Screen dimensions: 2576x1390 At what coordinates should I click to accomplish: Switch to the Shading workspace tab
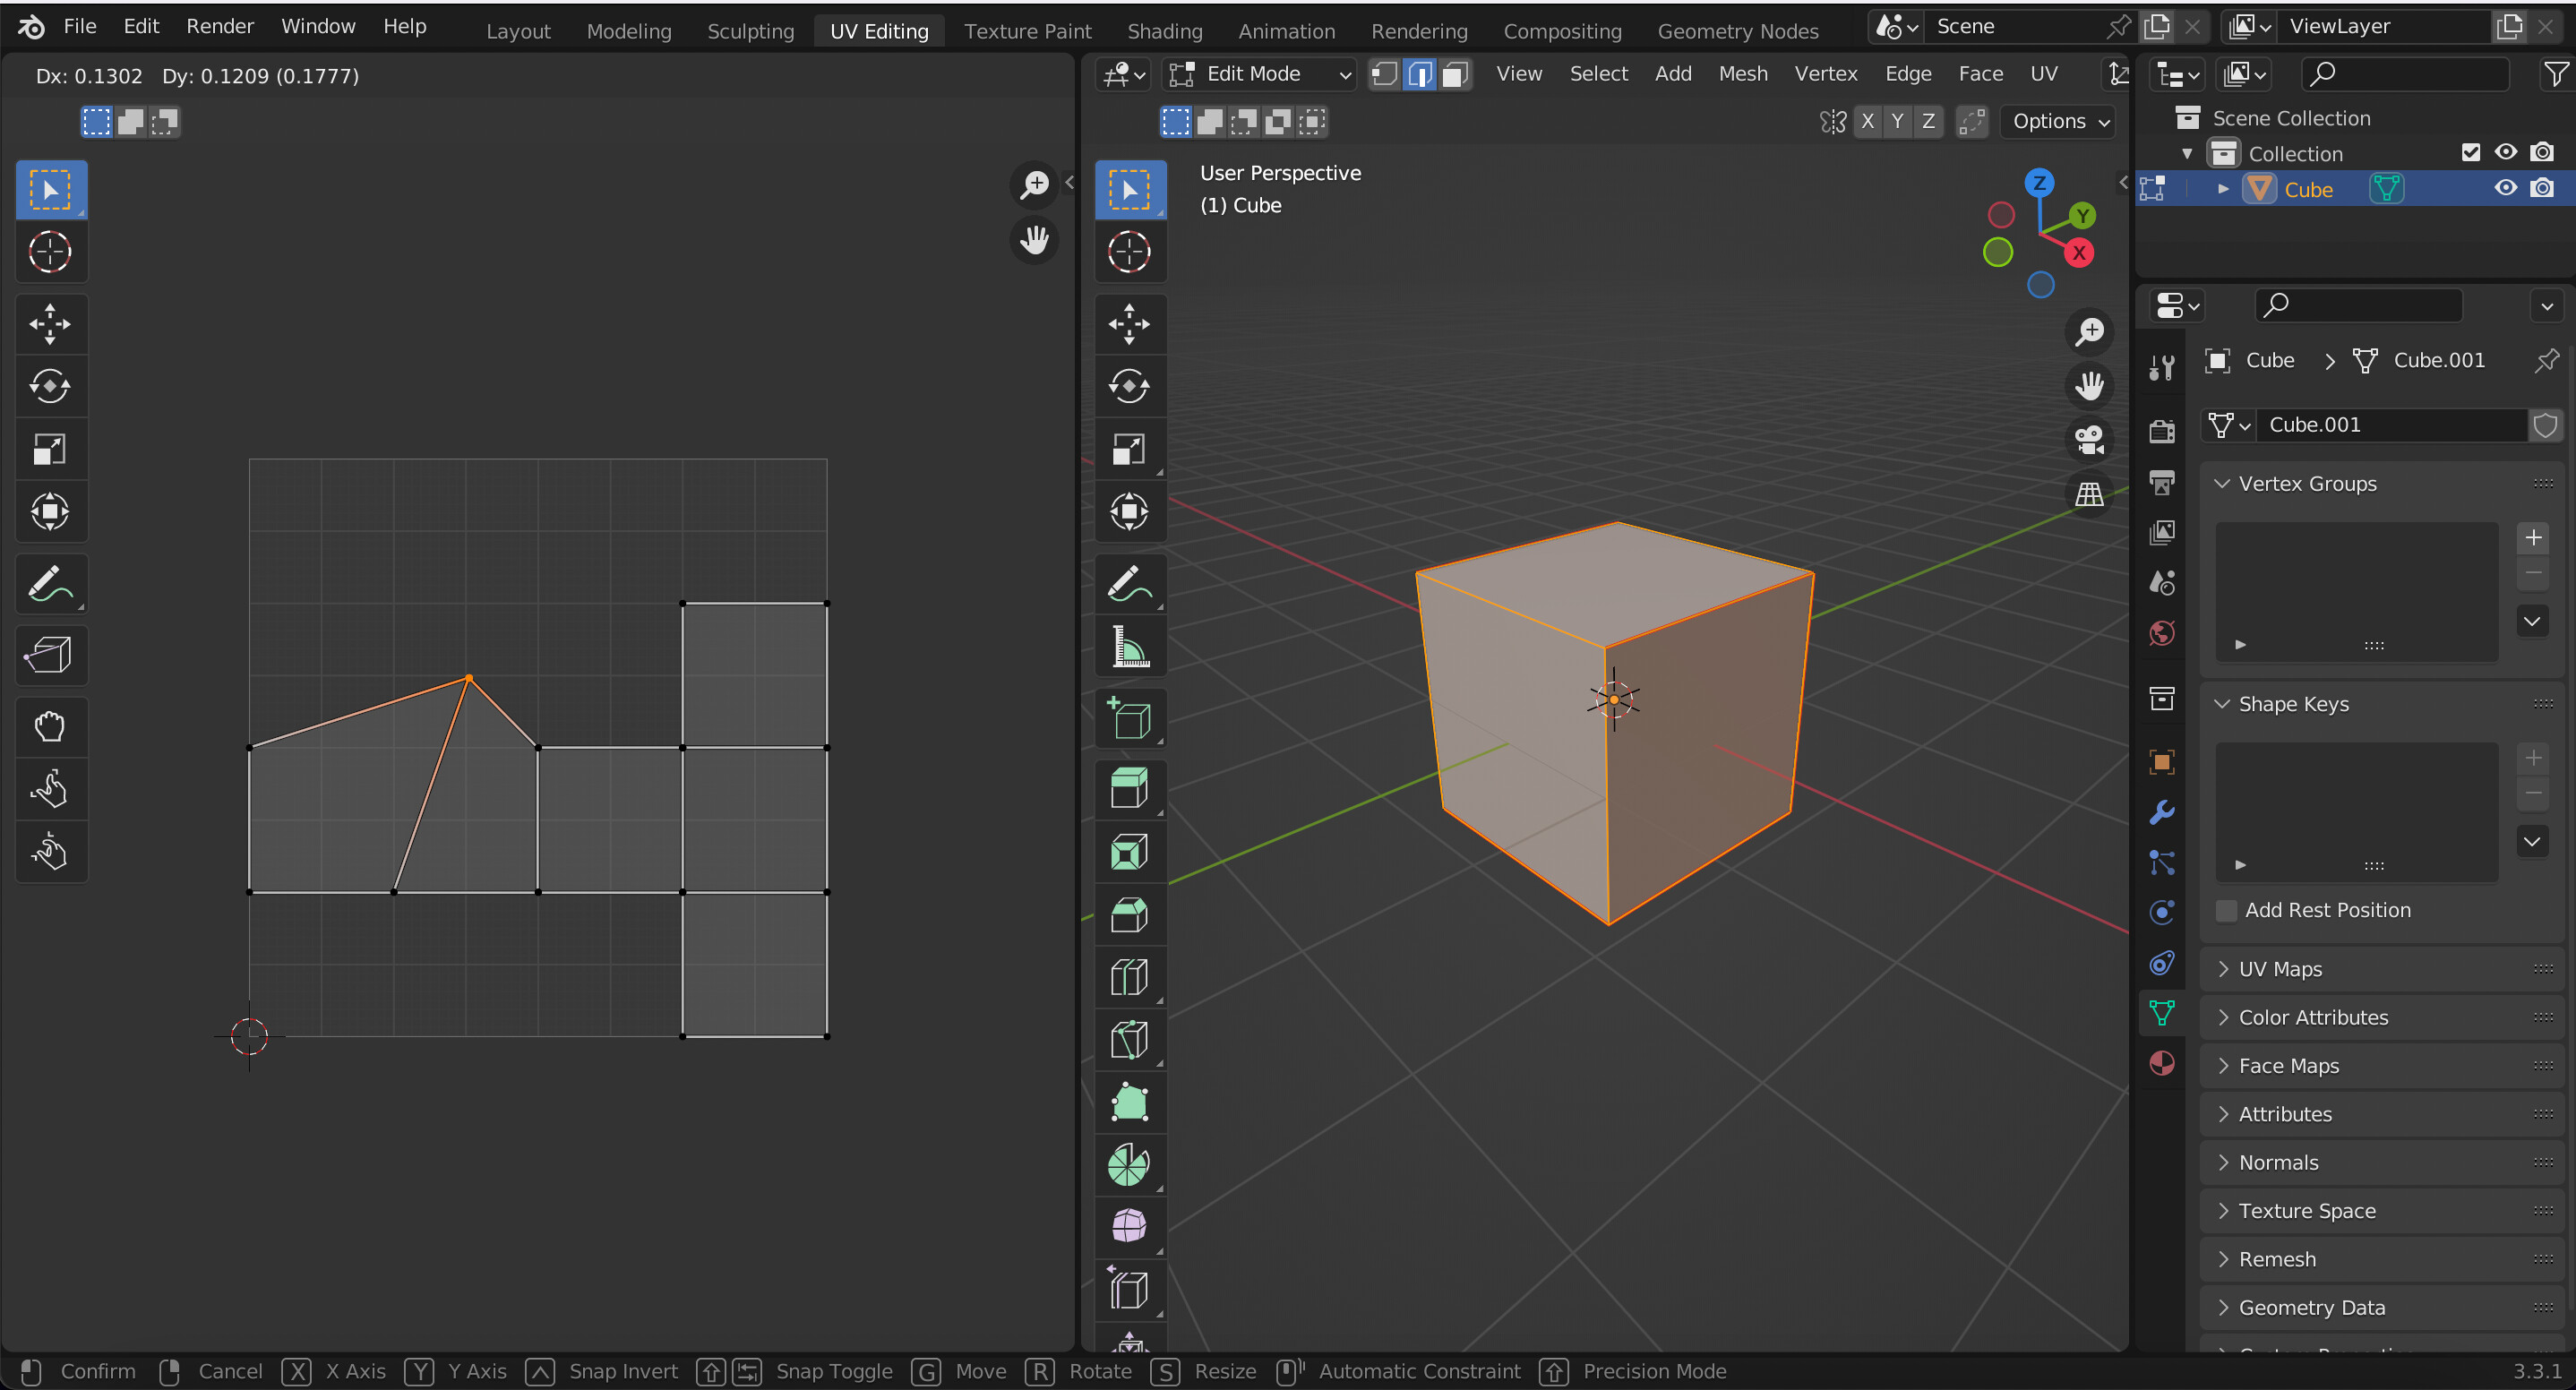(x=1164, y=31)
